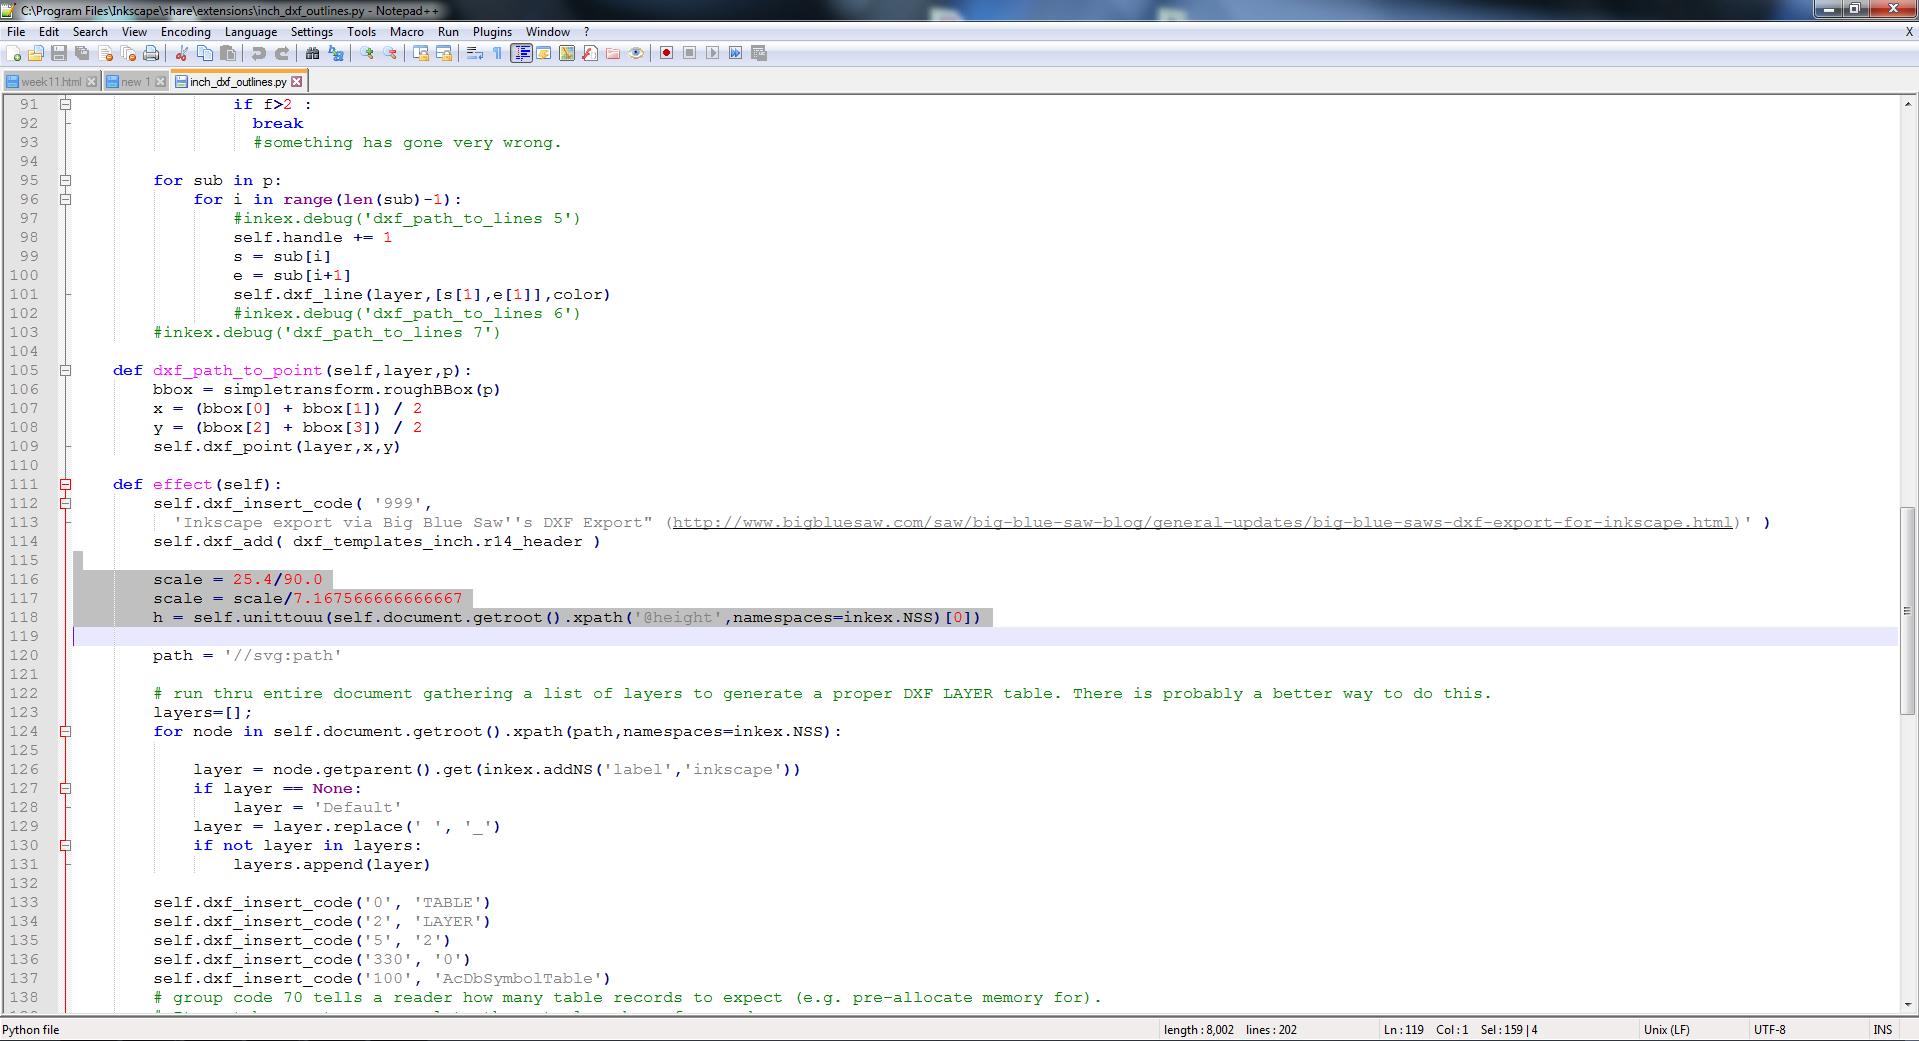Click the UTF-8 encoding status field
This screenshot has height=1041, width=1919.
tap(1769, 1030)
